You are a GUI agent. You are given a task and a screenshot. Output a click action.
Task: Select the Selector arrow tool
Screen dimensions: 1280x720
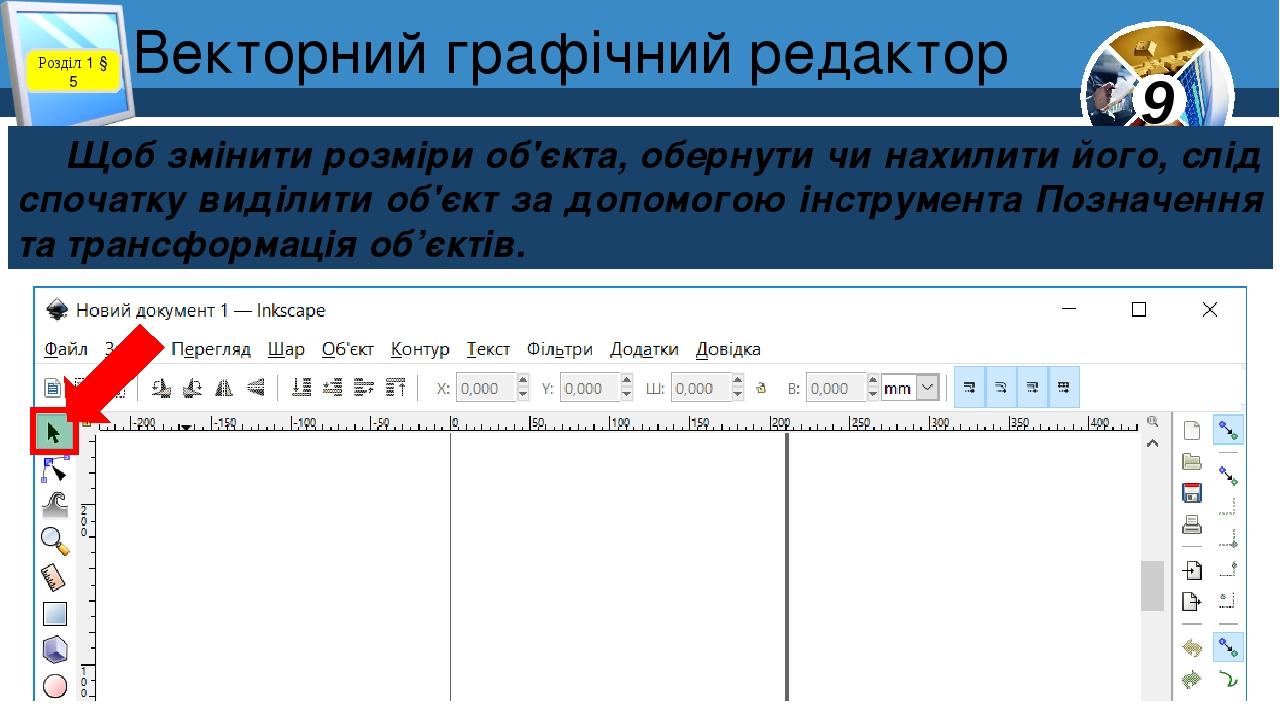[x=55, y=432]
